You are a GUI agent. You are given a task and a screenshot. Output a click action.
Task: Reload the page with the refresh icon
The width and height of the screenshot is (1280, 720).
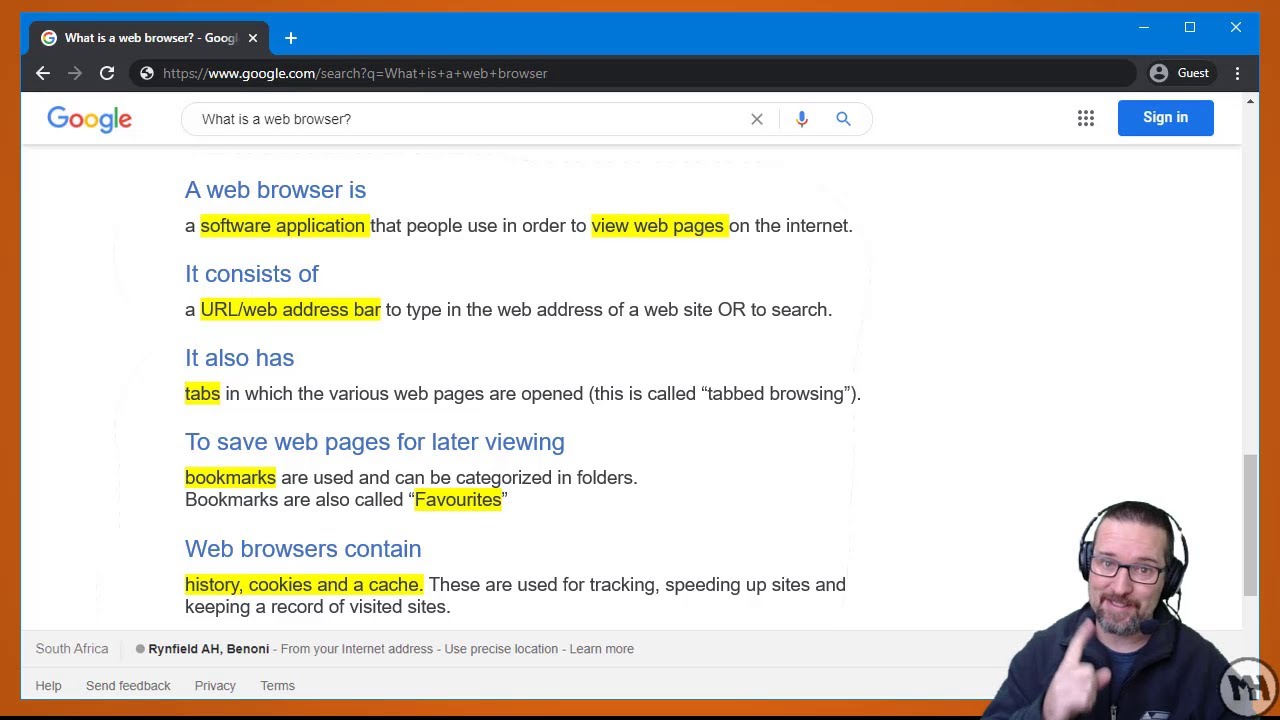(107, 73)
